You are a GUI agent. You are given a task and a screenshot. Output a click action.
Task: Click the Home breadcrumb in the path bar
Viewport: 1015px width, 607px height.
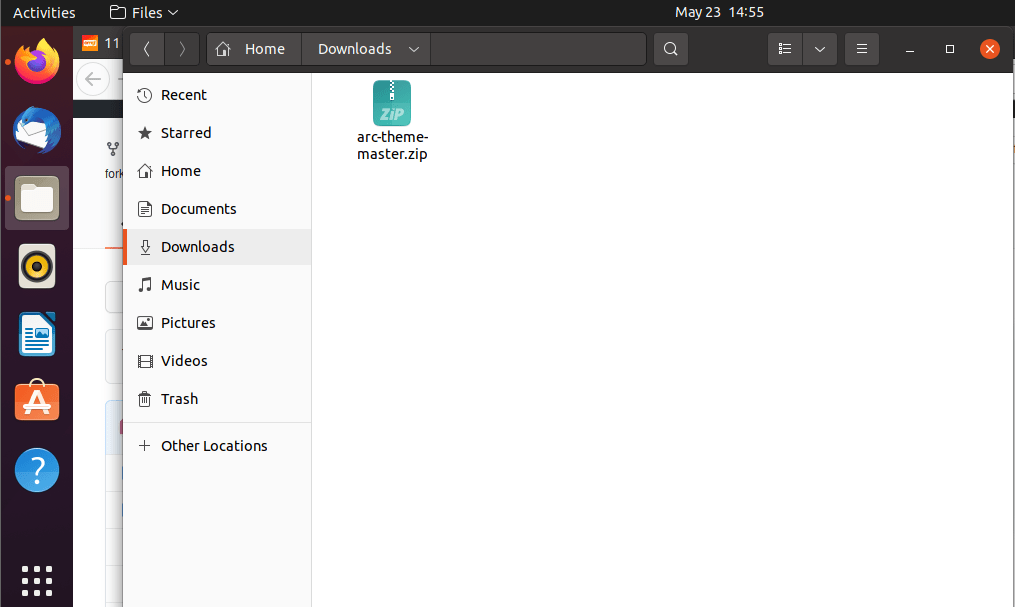click(254, 49)
